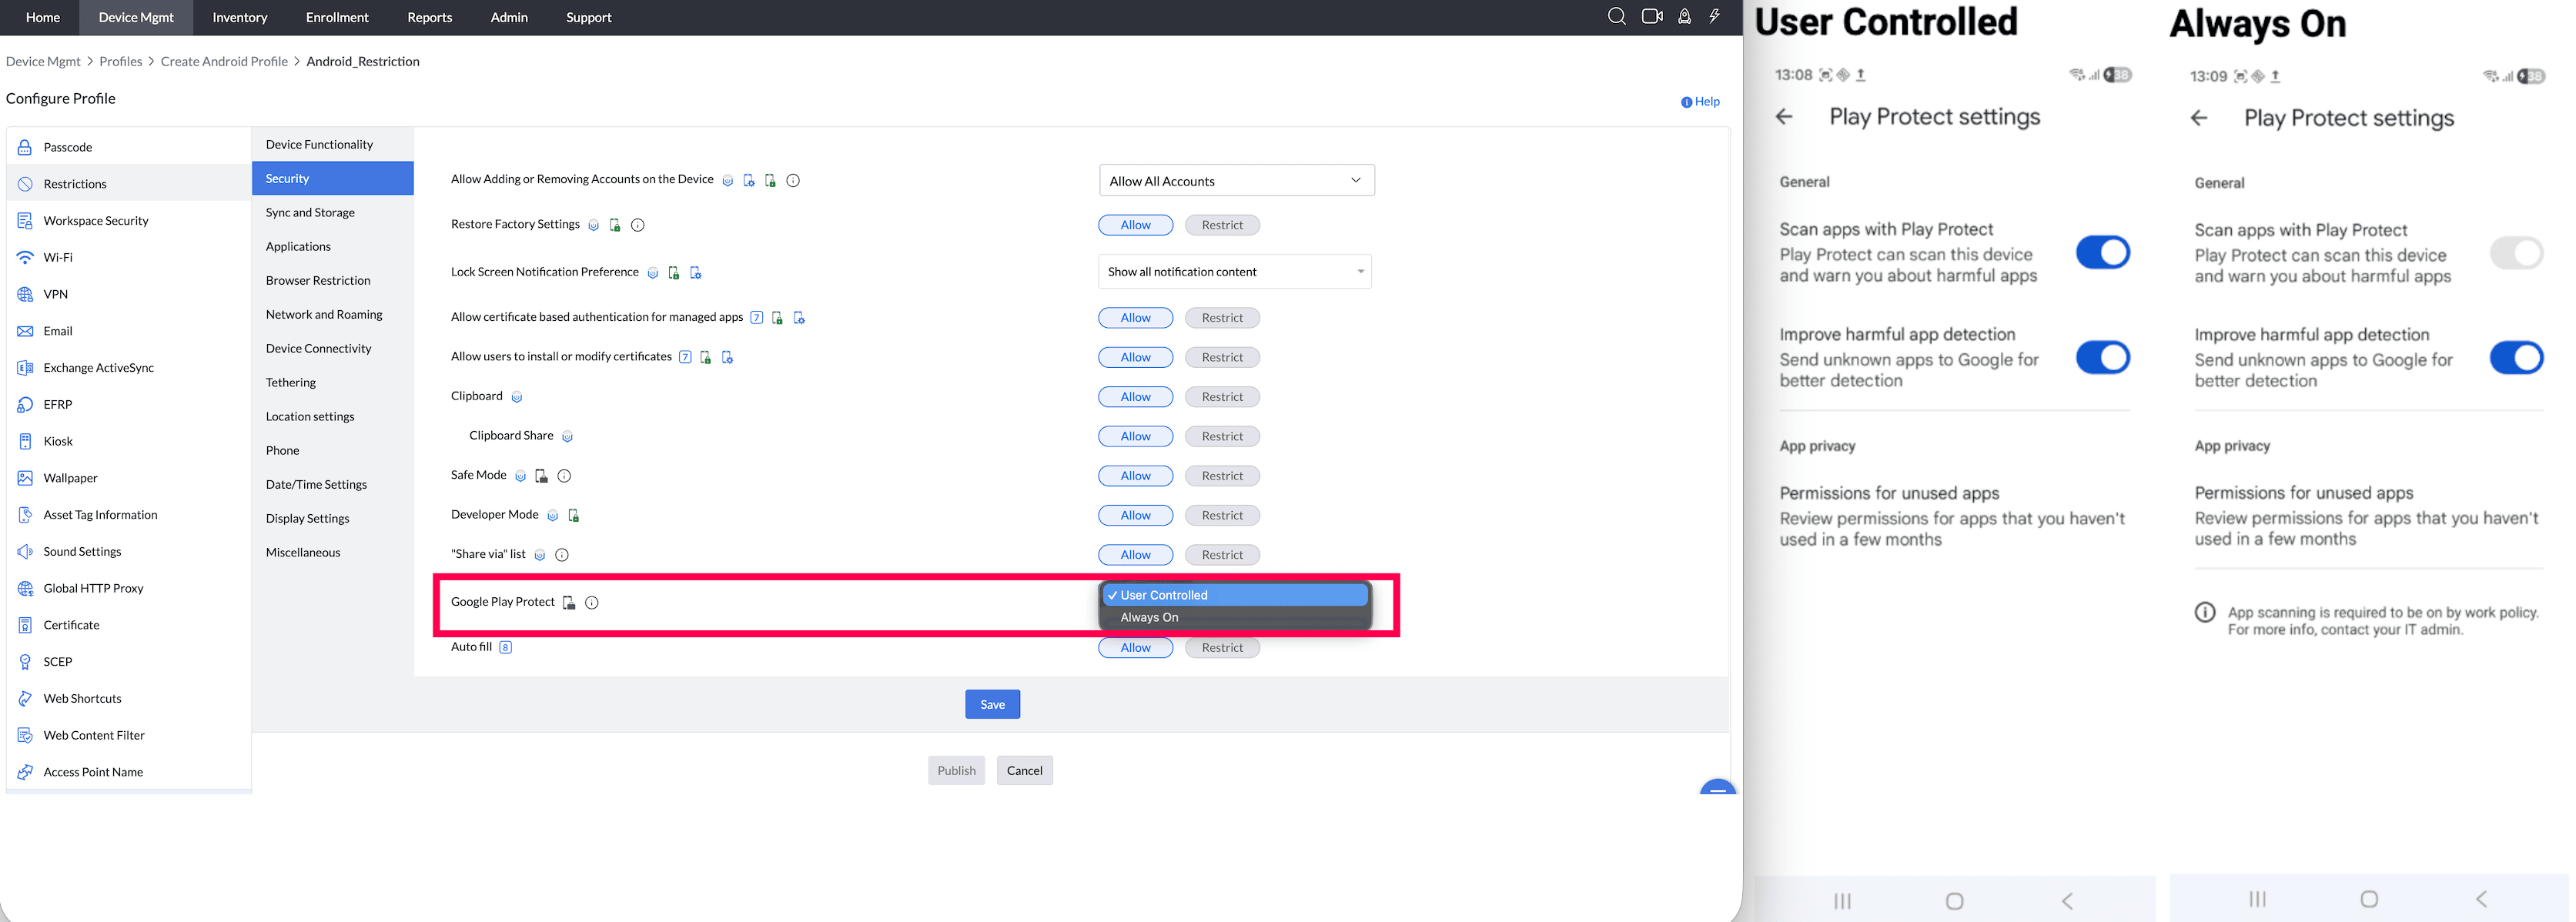Screen dimensions: 2576x922
Task: Open Kiosk in the profile sidebar
Action: (58, 441)
